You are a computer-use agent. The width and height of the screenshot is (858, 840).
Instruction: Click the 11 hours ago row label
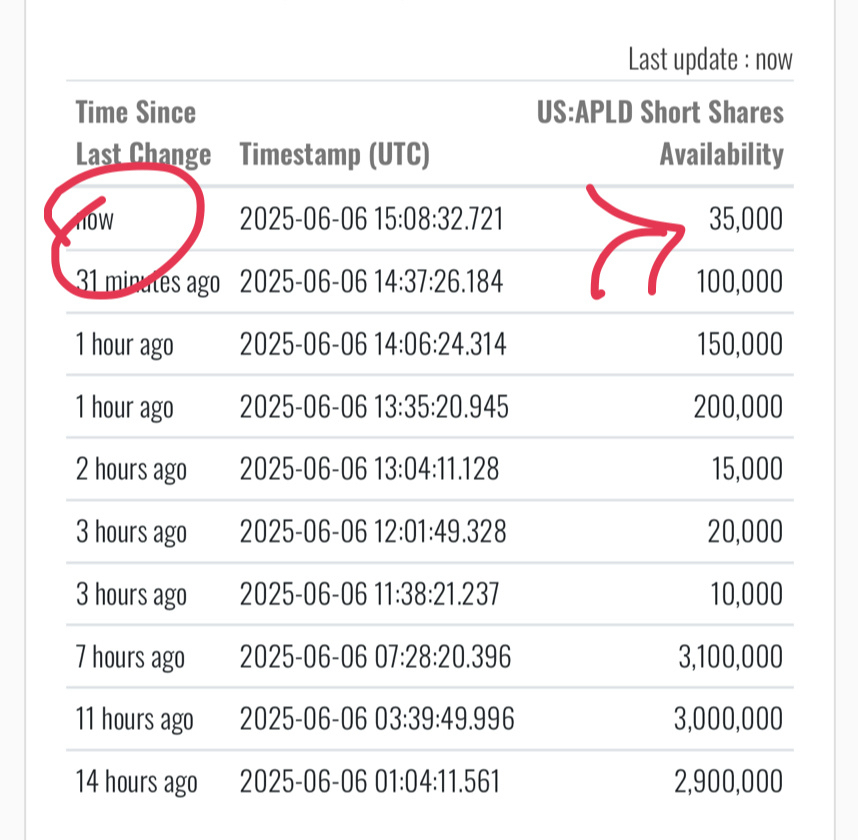click(x=135, y=720)
